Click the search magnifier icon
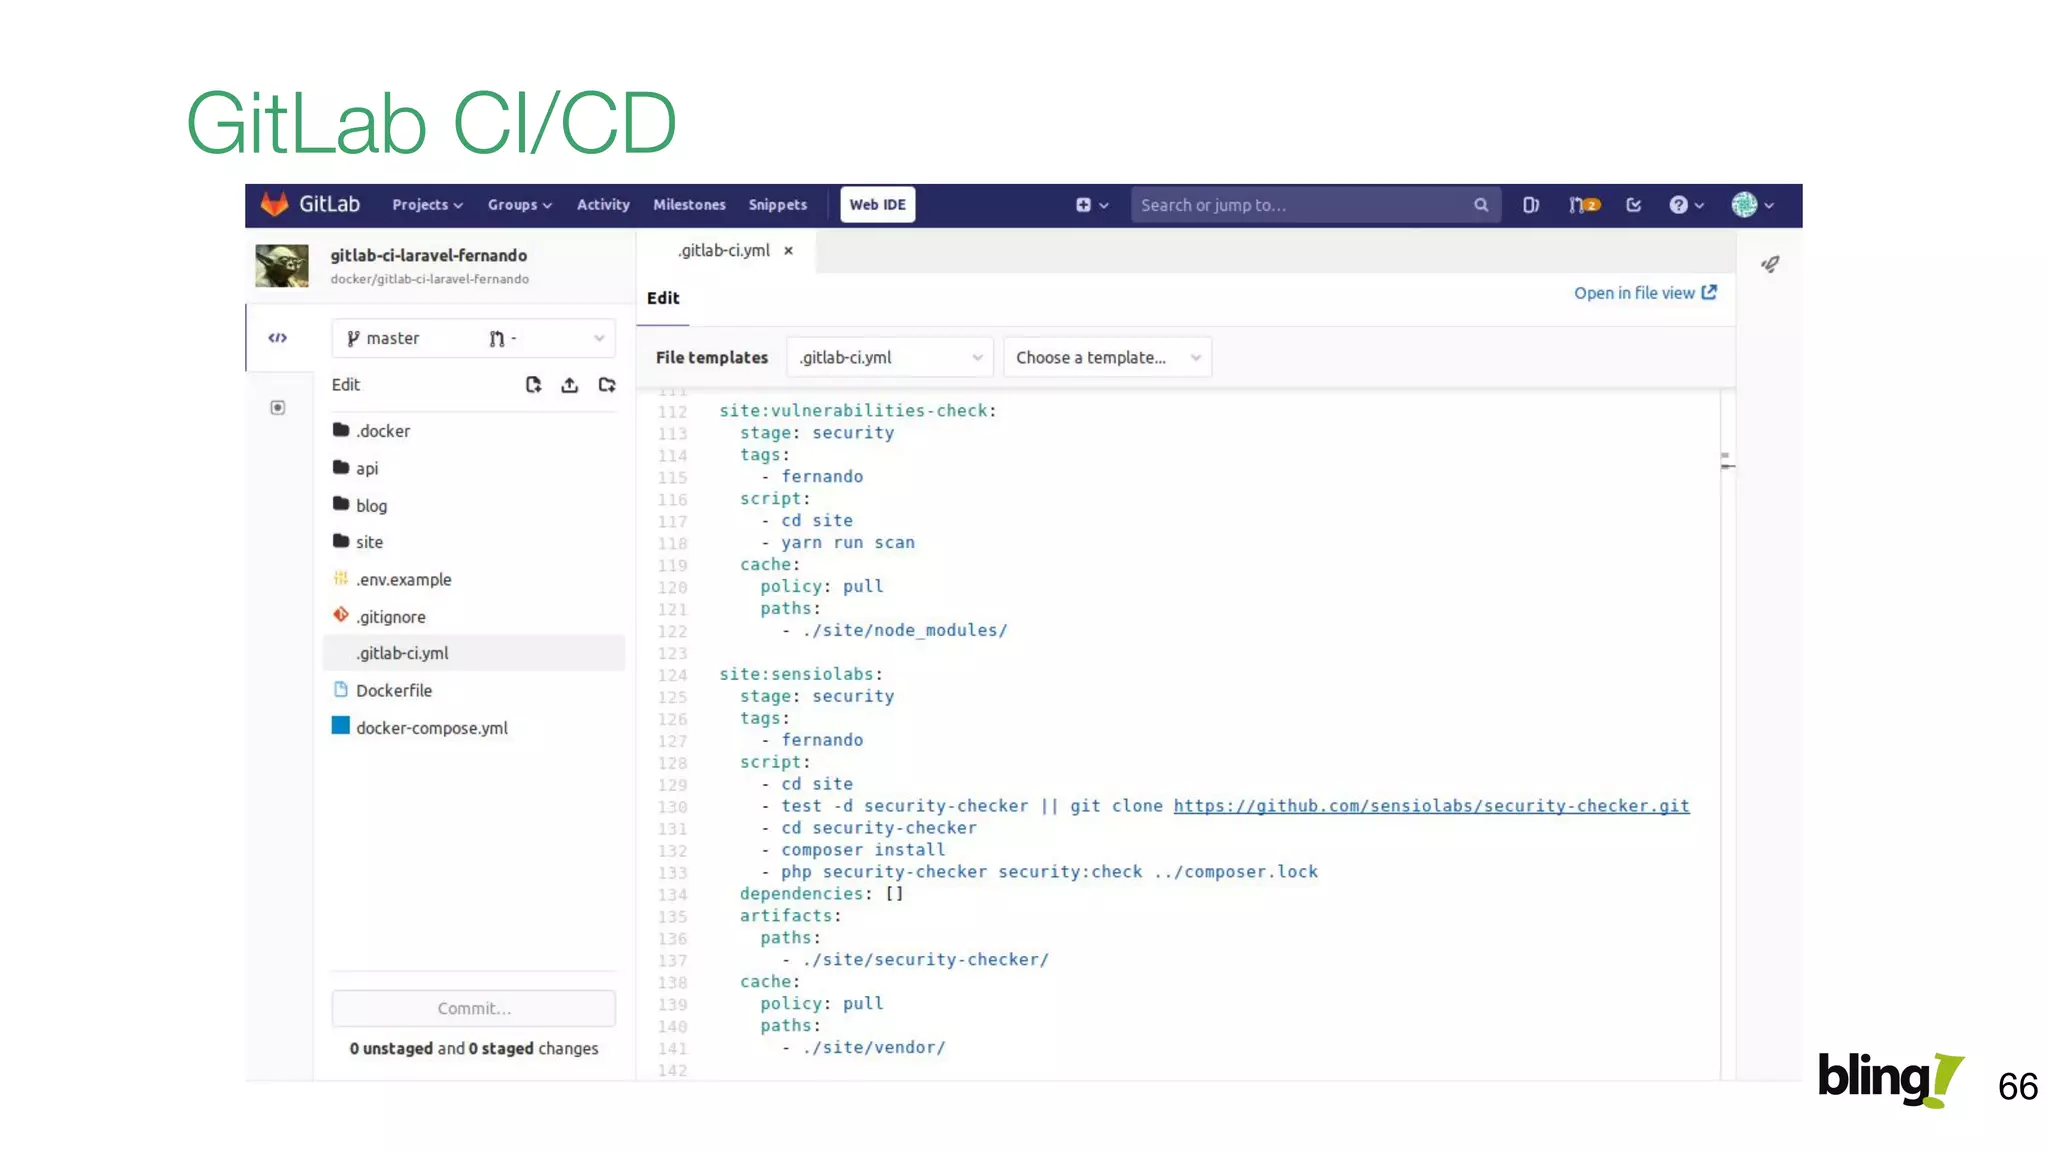Viewport: 2048px width, 1152px height. 1480,205
